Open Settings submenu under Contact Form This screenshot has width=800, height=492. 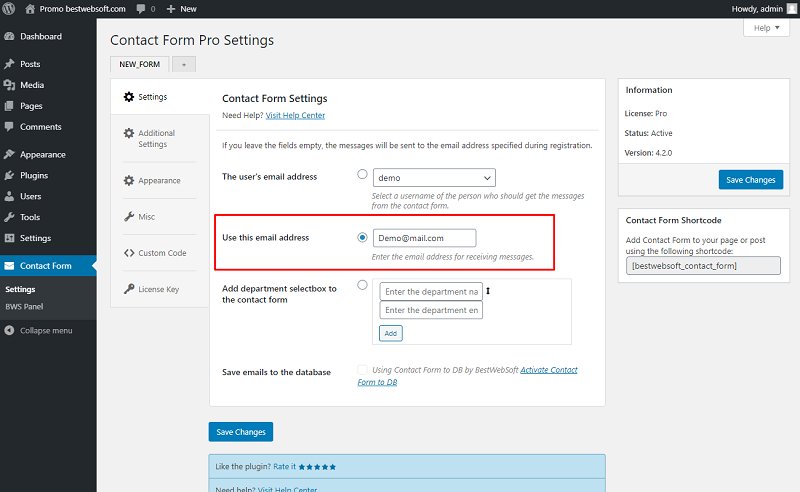pyautogui.click(x=20, y=289)
